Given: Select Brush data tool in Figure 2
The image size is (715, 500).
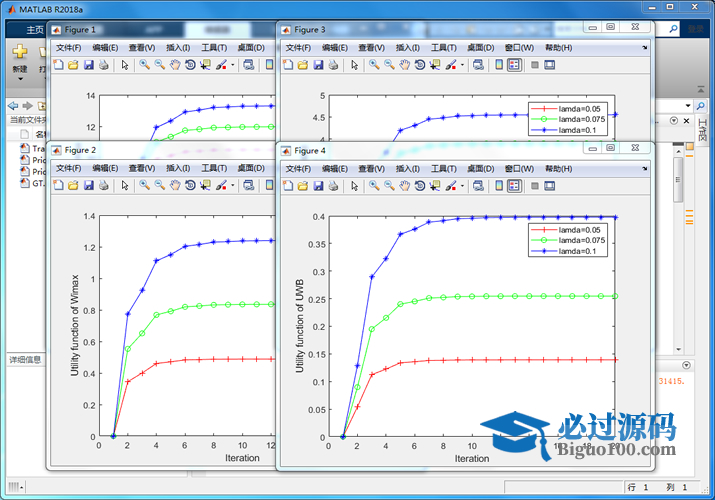Looking at the screenshot, I should 221,185.
